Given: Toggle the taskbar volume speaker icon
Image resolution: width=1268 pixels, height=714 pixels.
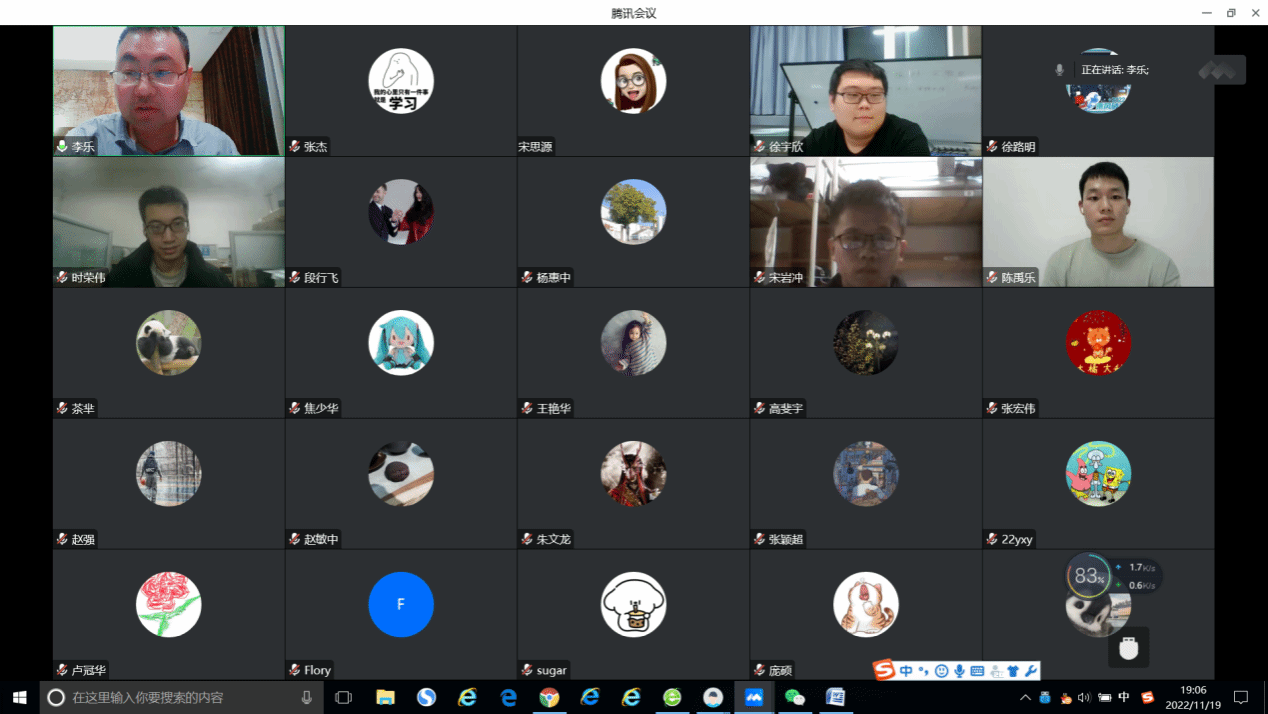Looking at the screenshot, I should click(x=1084, y=697).
